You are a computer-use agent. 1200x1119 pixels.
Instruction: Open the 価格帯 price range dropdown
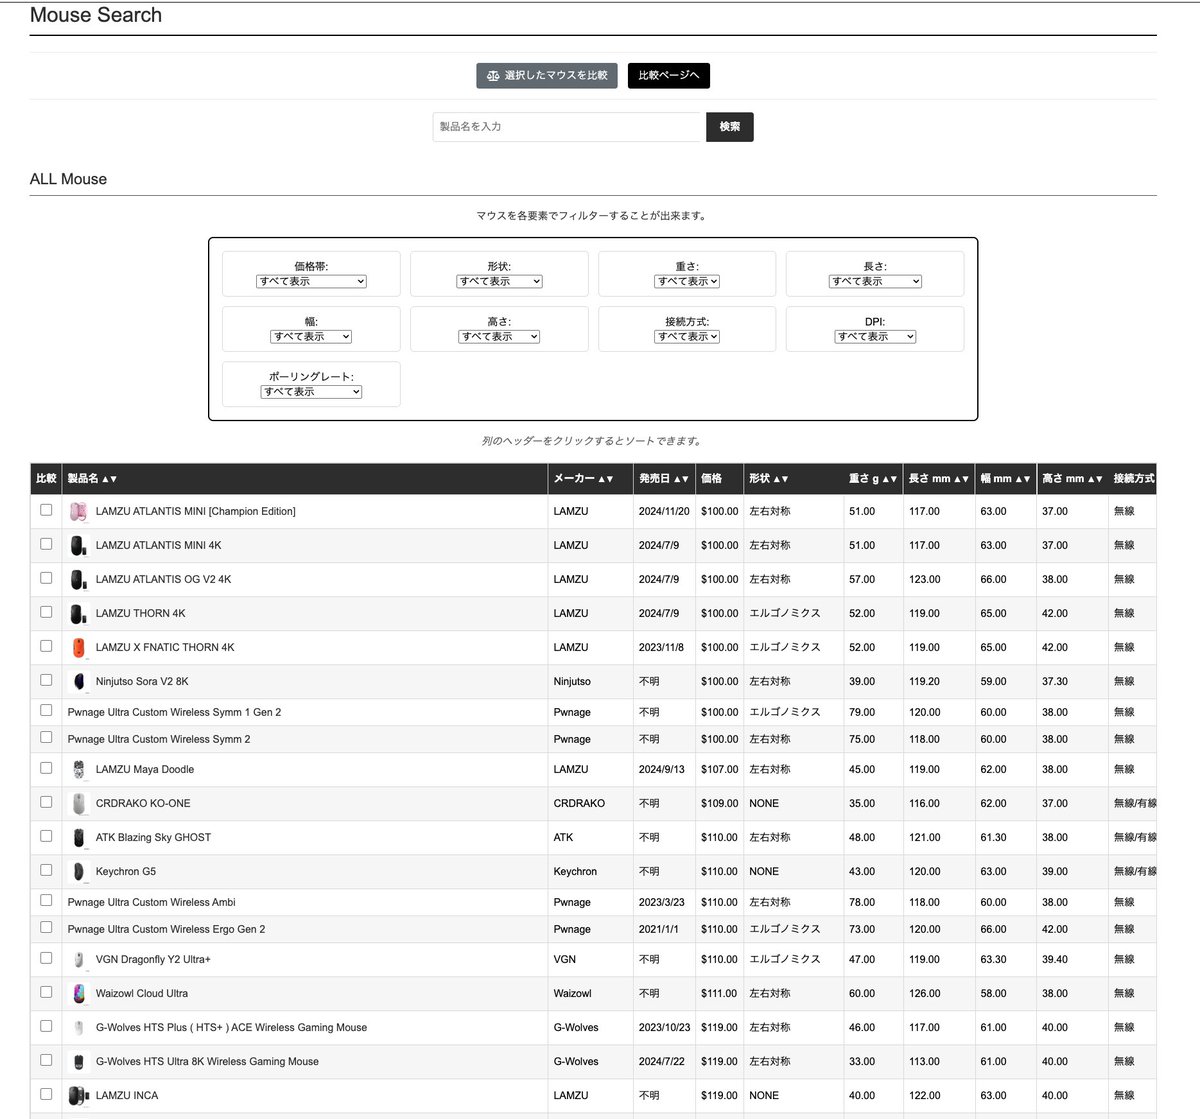311,282
